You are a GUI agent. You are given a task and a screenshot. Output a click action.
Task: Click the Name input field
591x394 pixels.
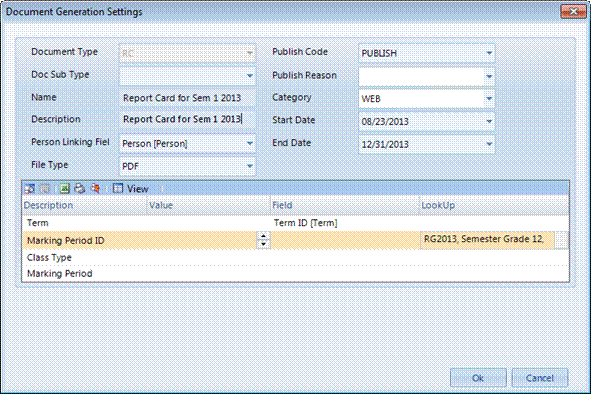pyautogui.click(x=187, y=98)
